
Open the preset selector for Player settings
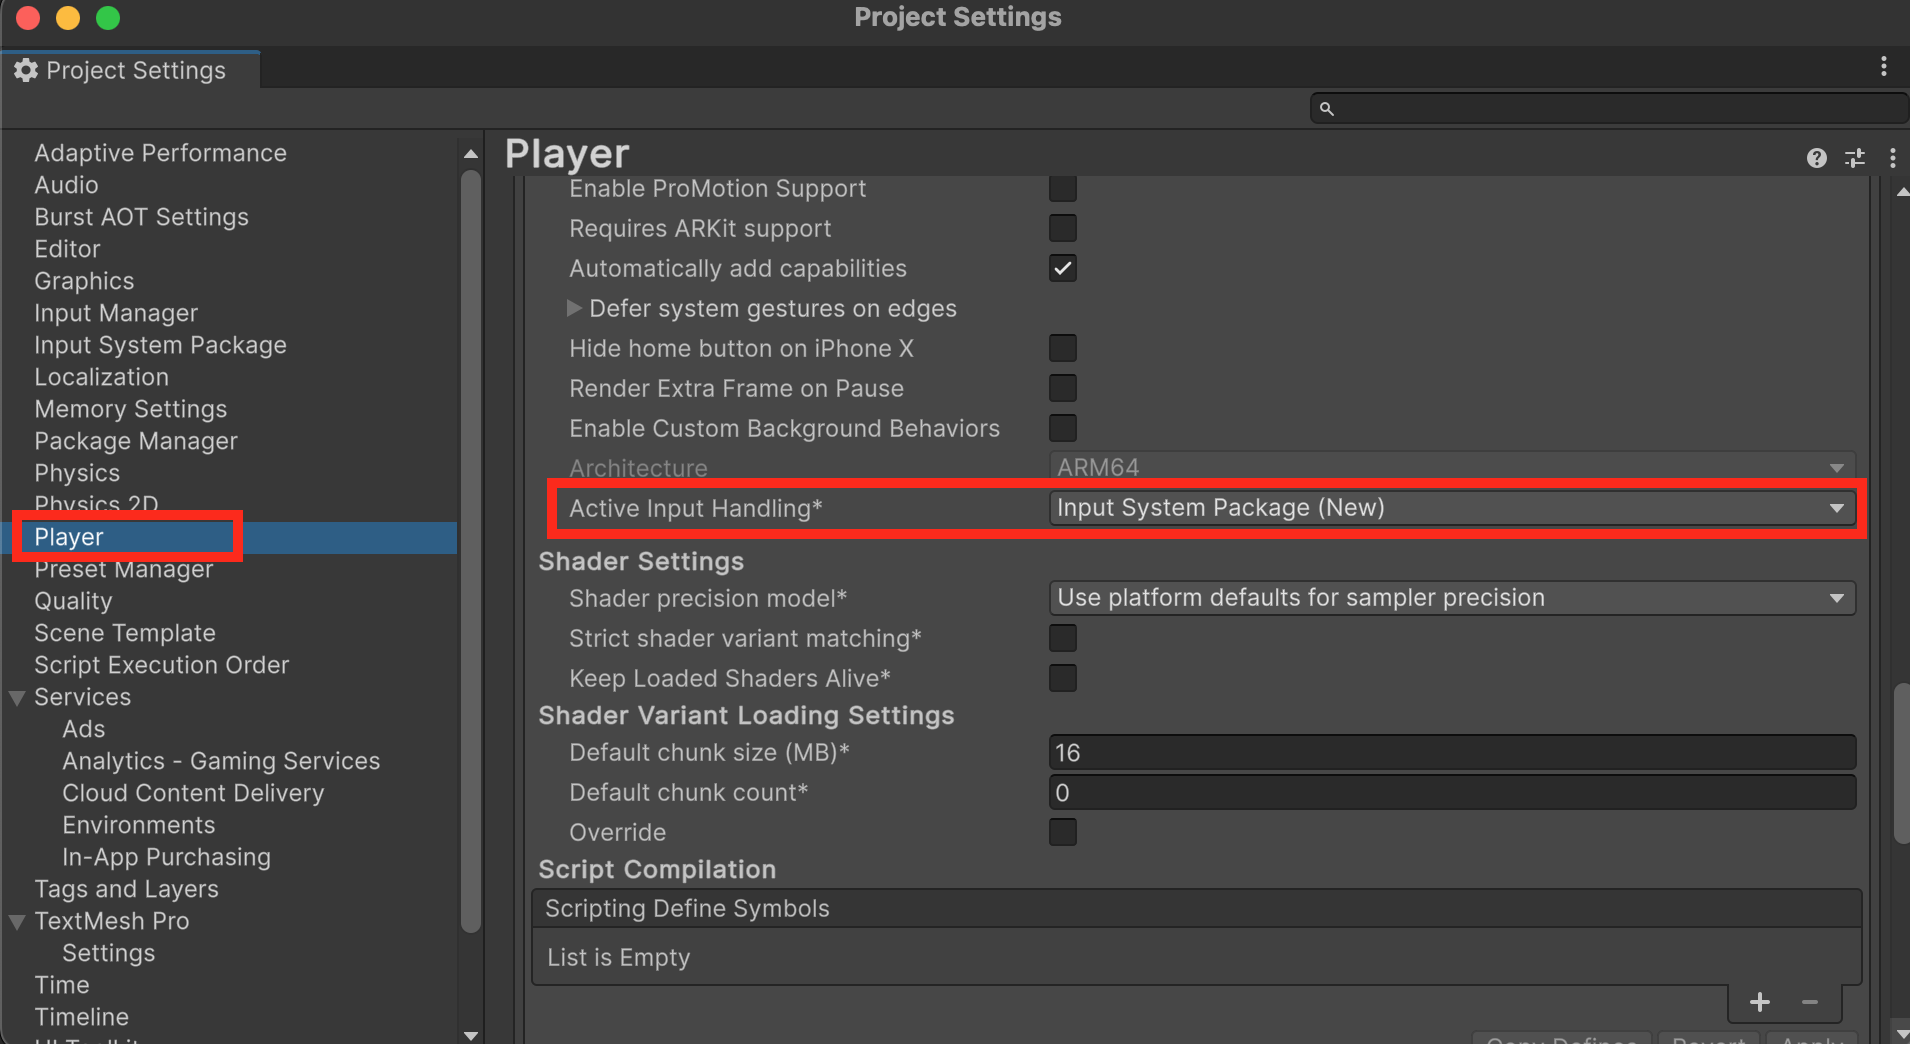point(1855,158)
